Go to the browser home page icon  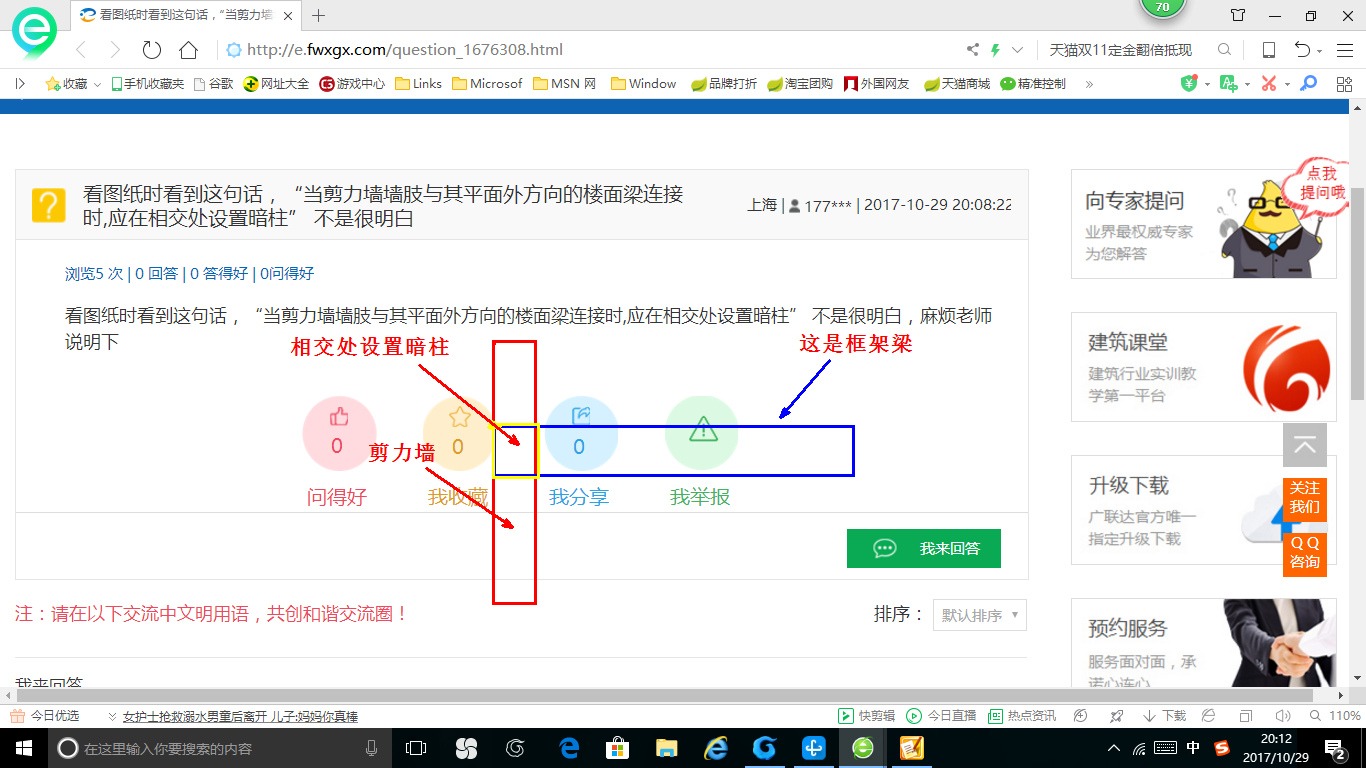(188, 50)
